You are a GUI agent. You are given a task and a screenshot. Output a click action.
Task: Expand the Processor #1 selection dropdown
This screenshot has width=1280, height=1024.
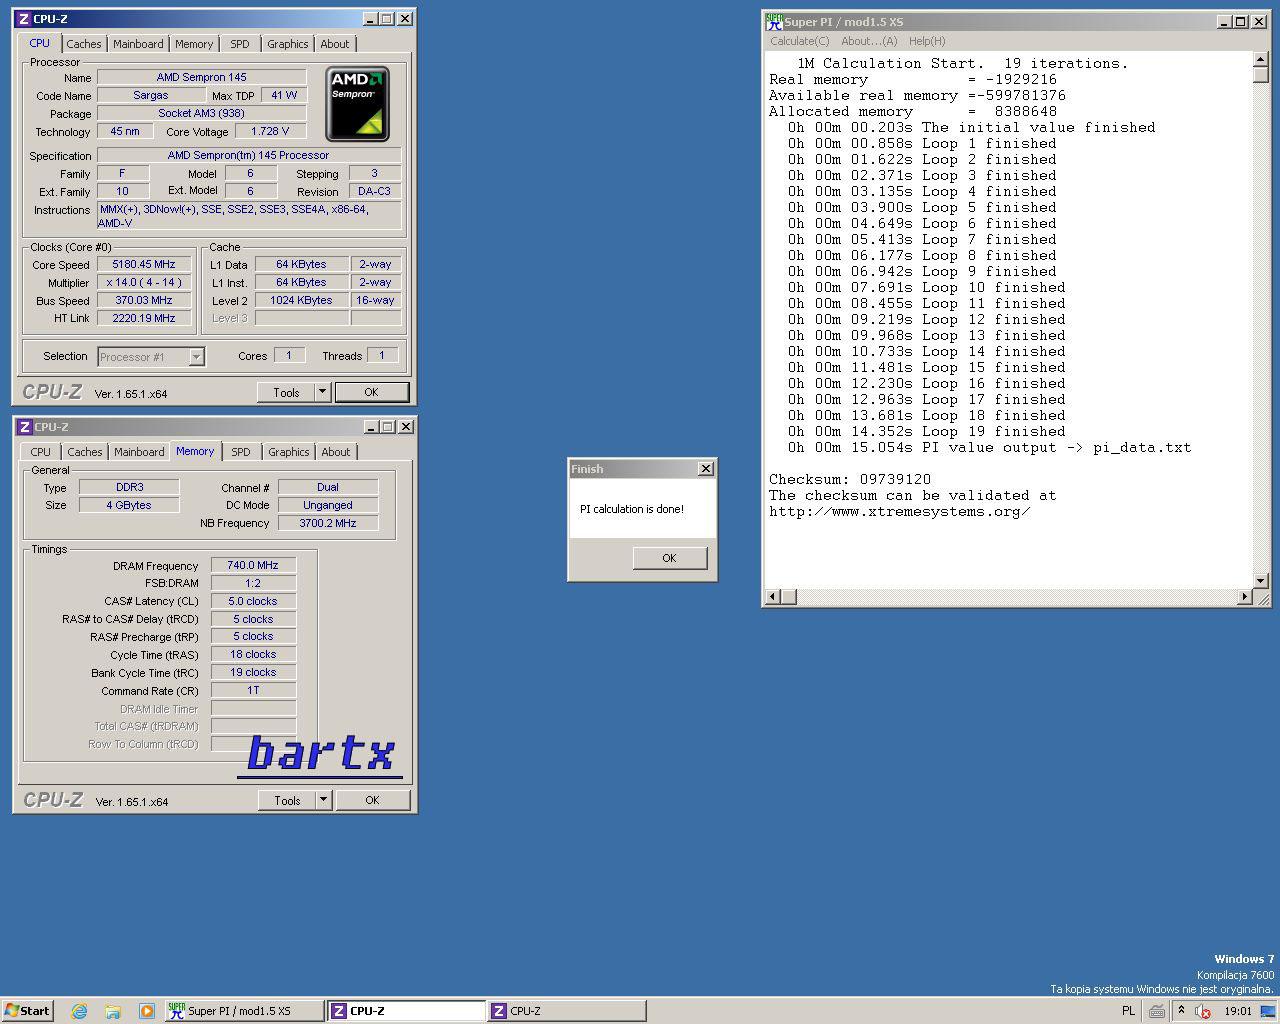tap(196, 357)
